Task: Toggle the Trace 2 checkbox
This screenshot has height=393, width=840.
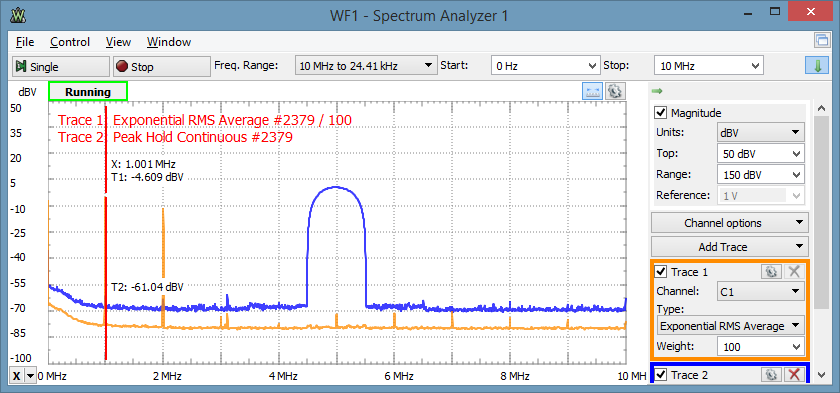Action: pyautogui.click(x=661, y=375)
